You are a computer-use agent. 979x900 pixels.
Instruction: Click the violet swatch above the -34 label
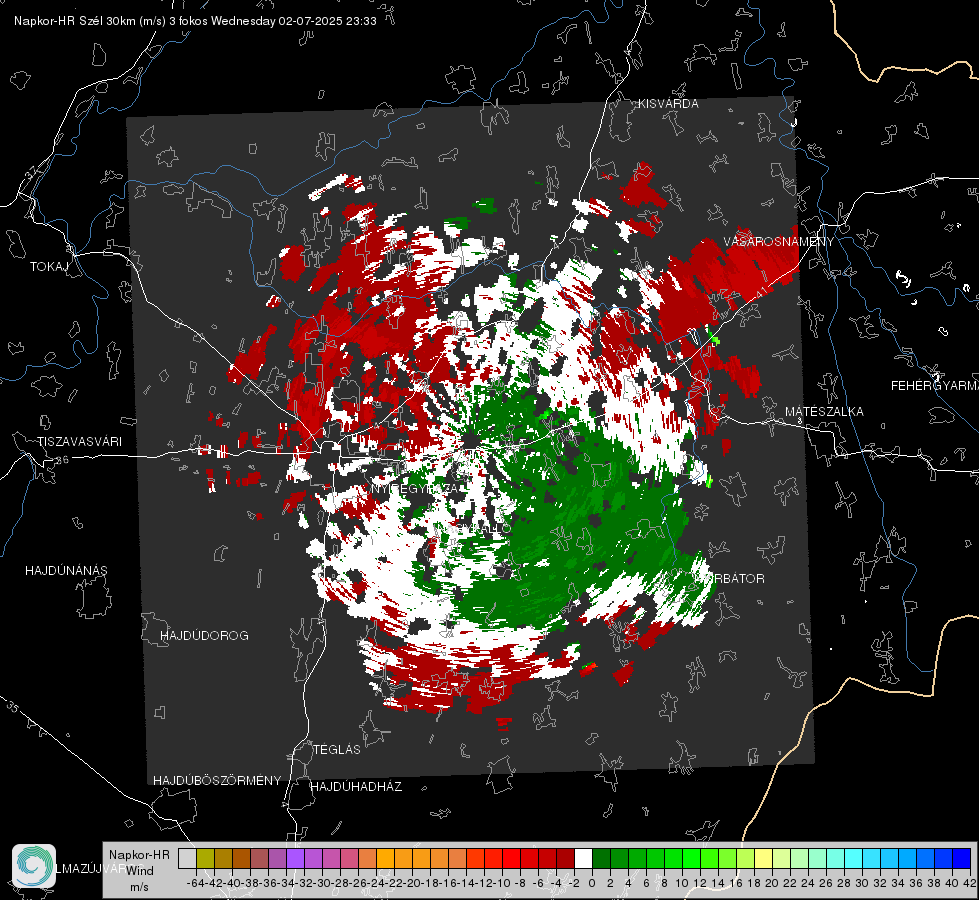tap(295, 858)
